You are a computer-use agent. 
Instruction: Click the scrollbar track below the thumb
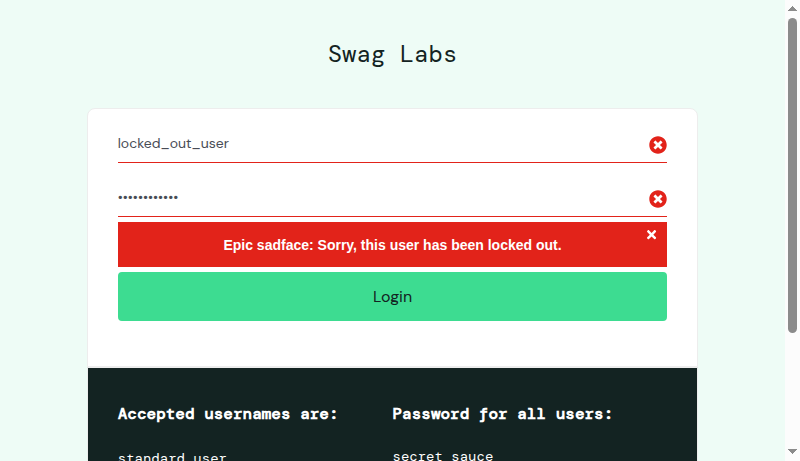point(792,390)
